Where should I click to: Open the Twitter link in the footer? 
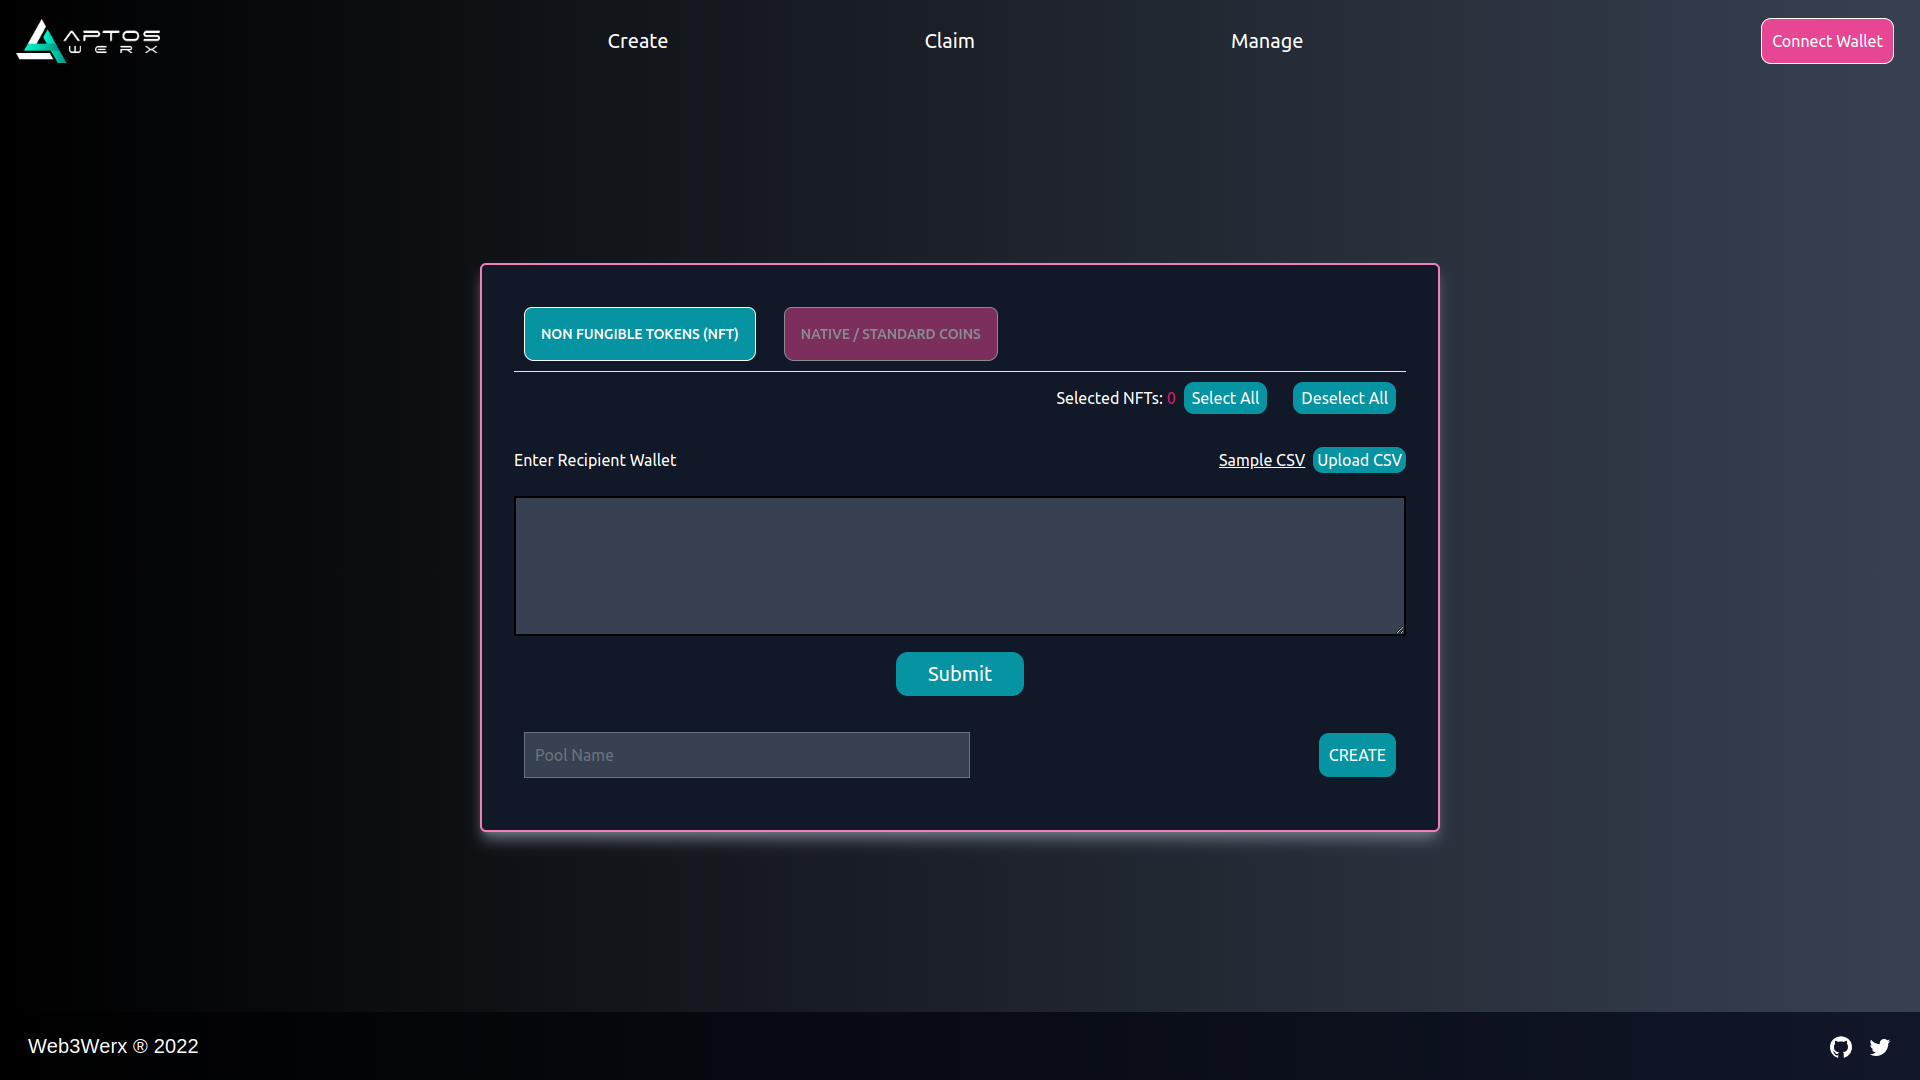click(x=1881, y=1047)
